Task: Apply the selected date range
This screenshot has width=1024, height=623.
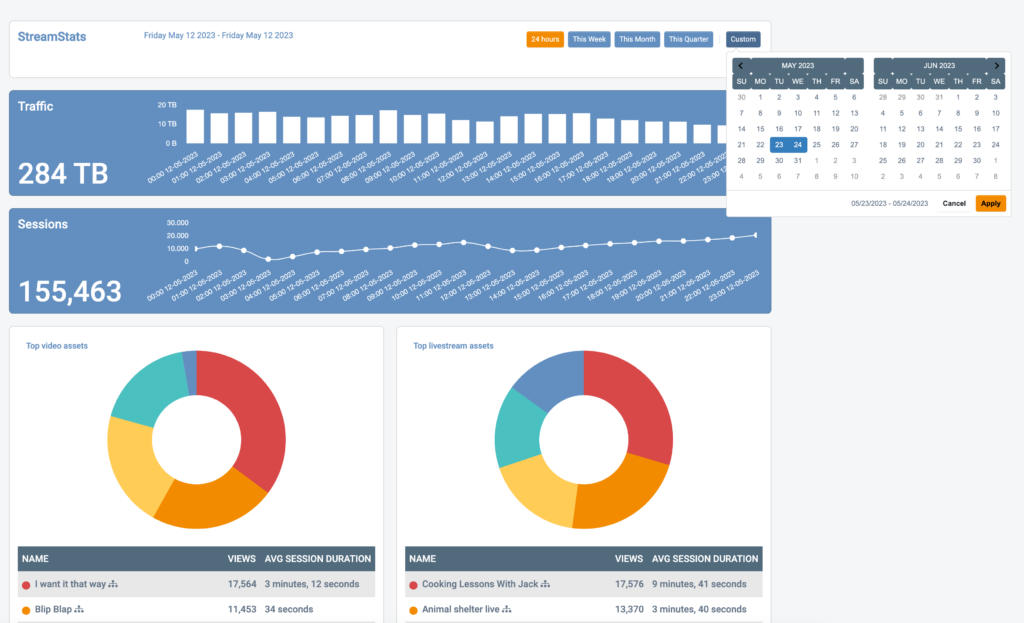Action: coord(990,203)
